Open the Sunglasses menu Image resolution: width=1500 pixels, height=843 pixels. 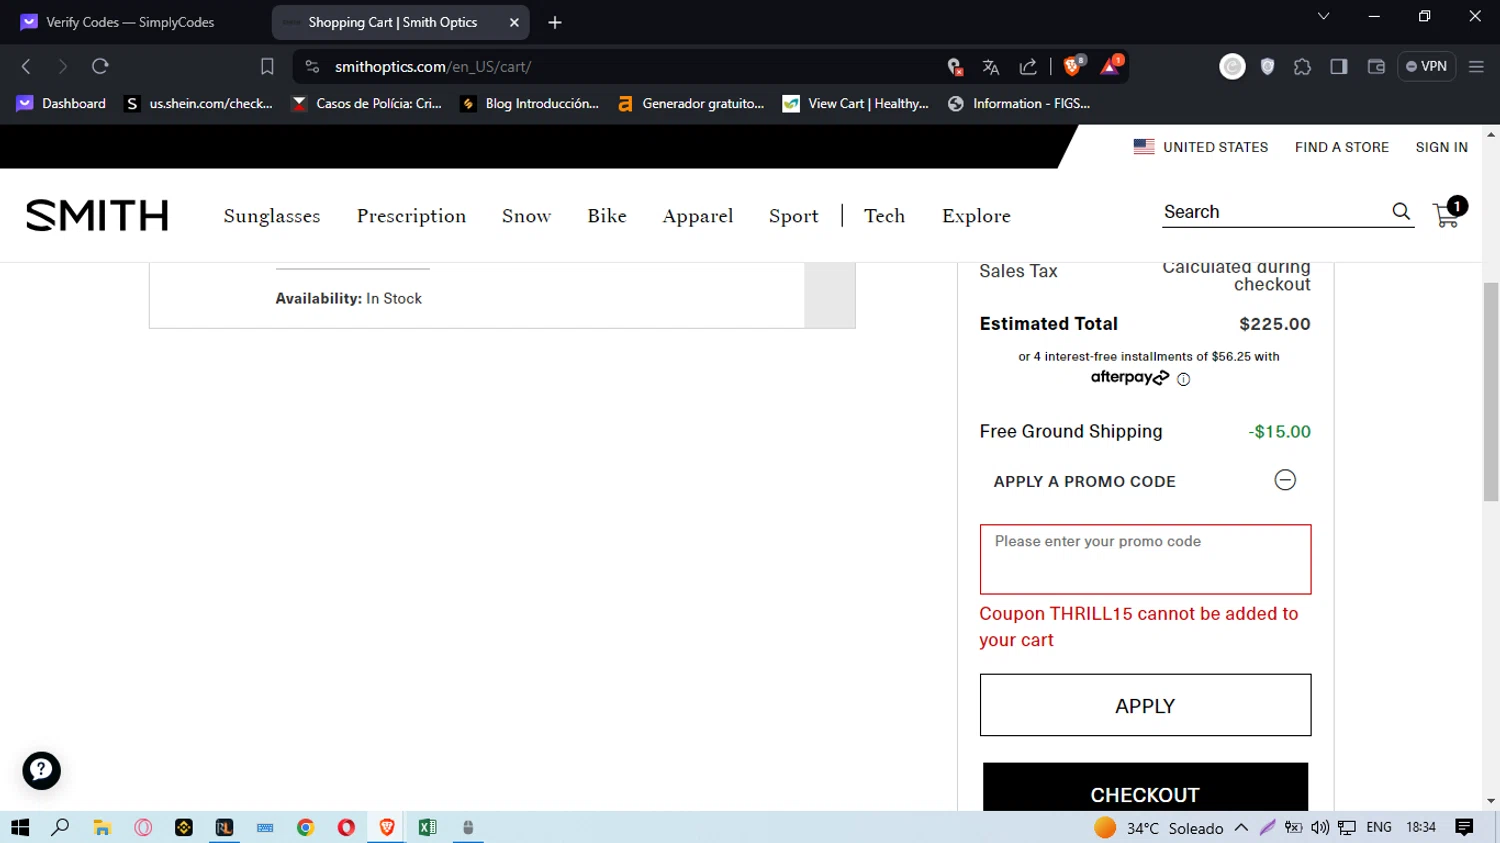tap(272, 216)
